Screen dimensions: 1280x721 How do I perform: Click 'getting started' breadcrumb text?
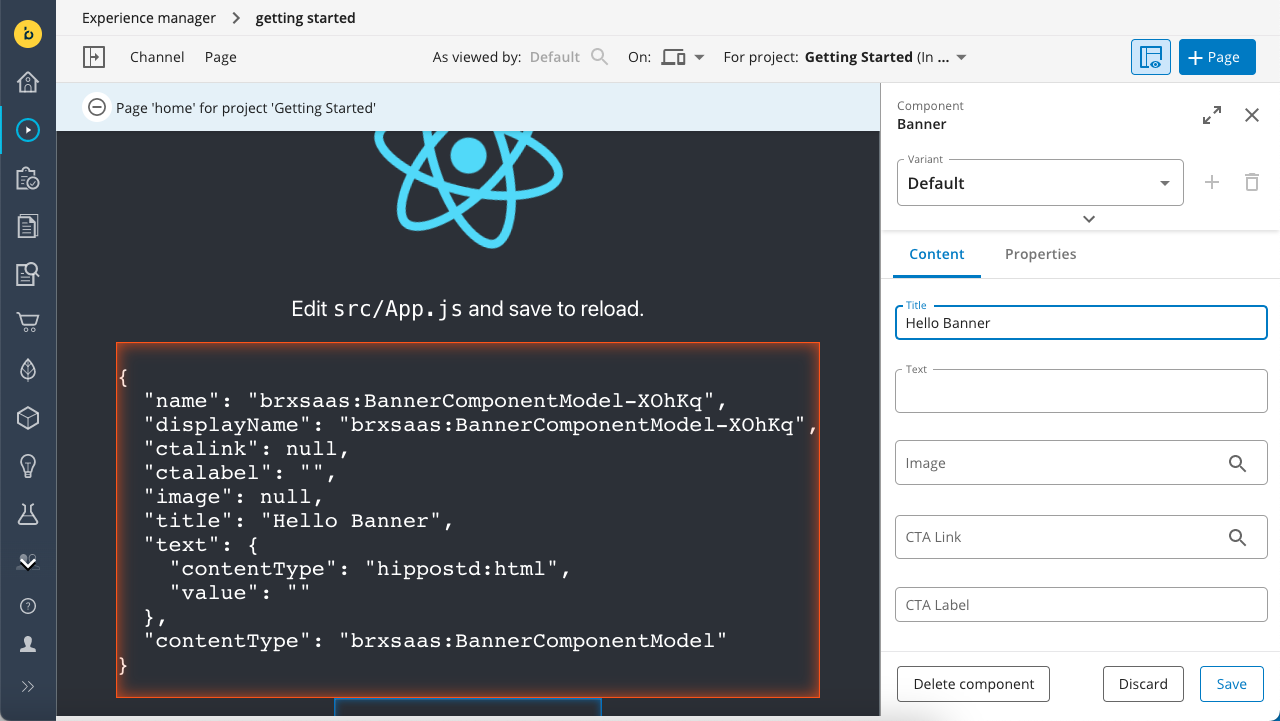point(305,18)
